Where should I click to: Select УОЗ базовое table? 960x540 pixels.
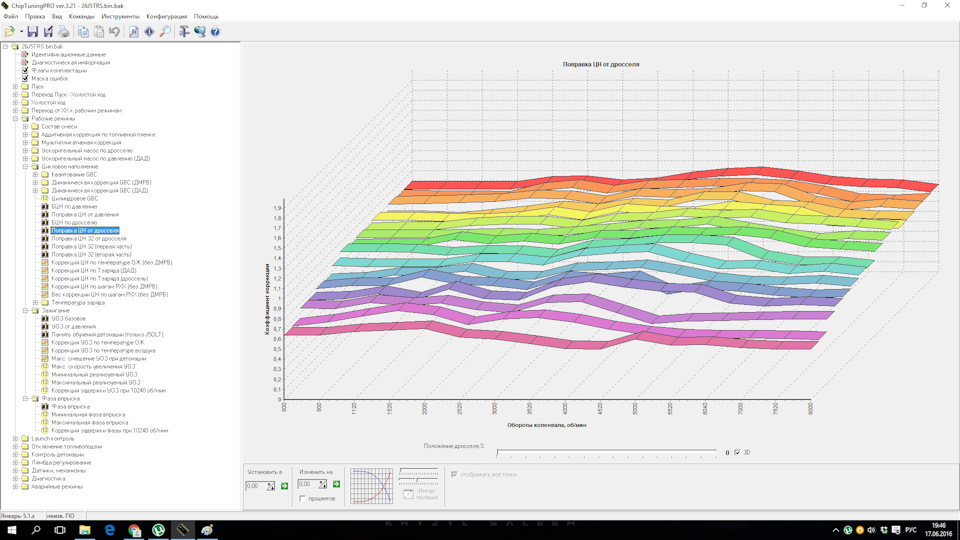(69, 318)
